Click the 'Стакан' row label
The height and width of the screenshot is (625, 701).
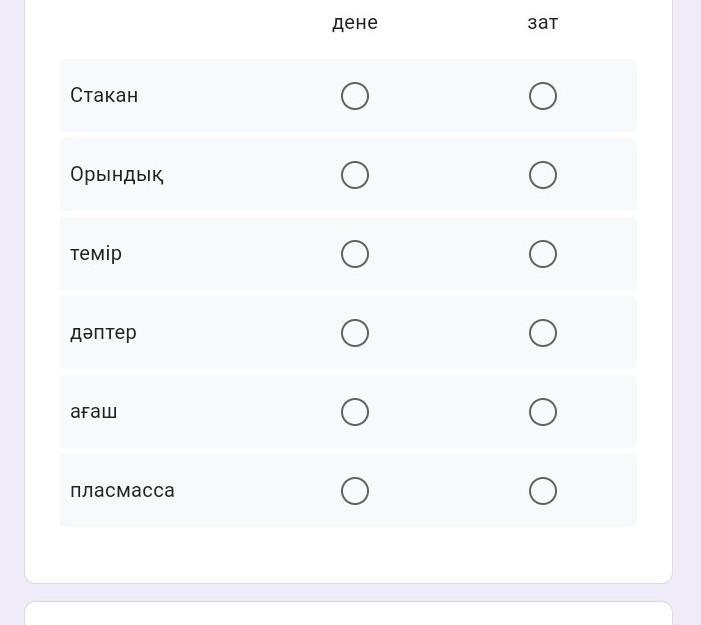coord(104,96)
